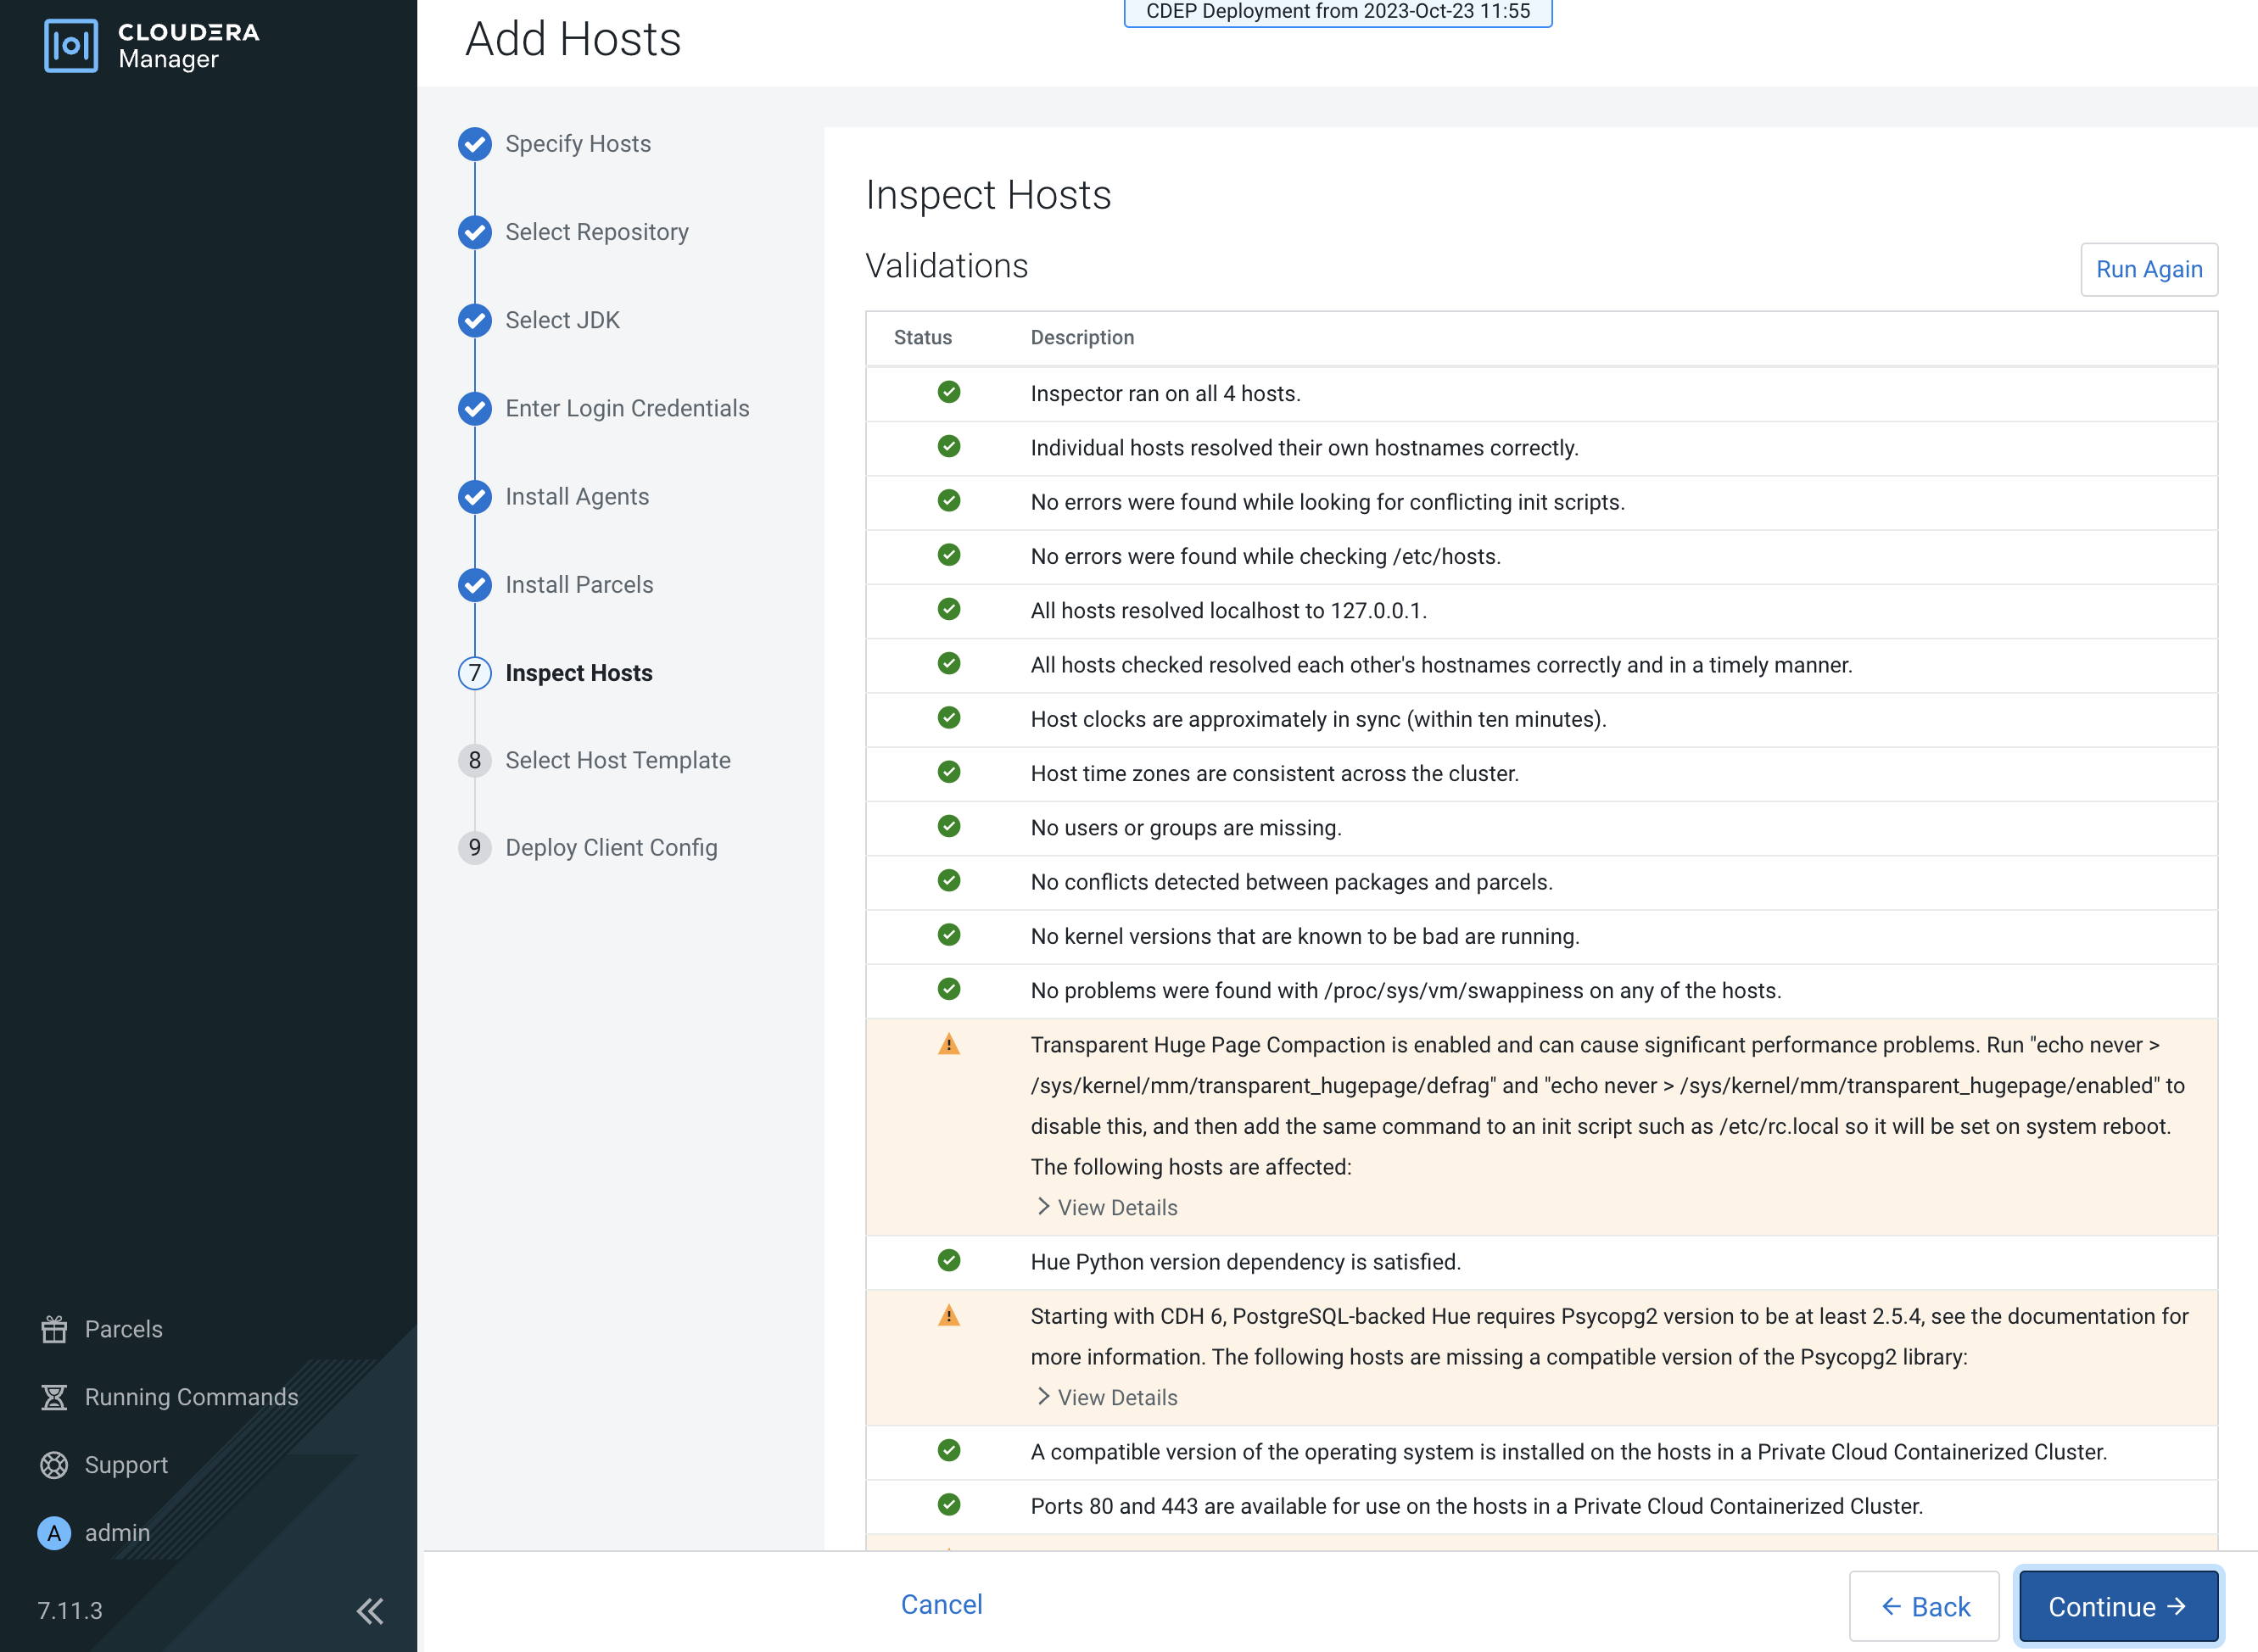Image resolution: width=2258 pixels, height=1652 pixels.
Task: Click the Psycopg2 warning triangle icon
Action: [949, 1316]
